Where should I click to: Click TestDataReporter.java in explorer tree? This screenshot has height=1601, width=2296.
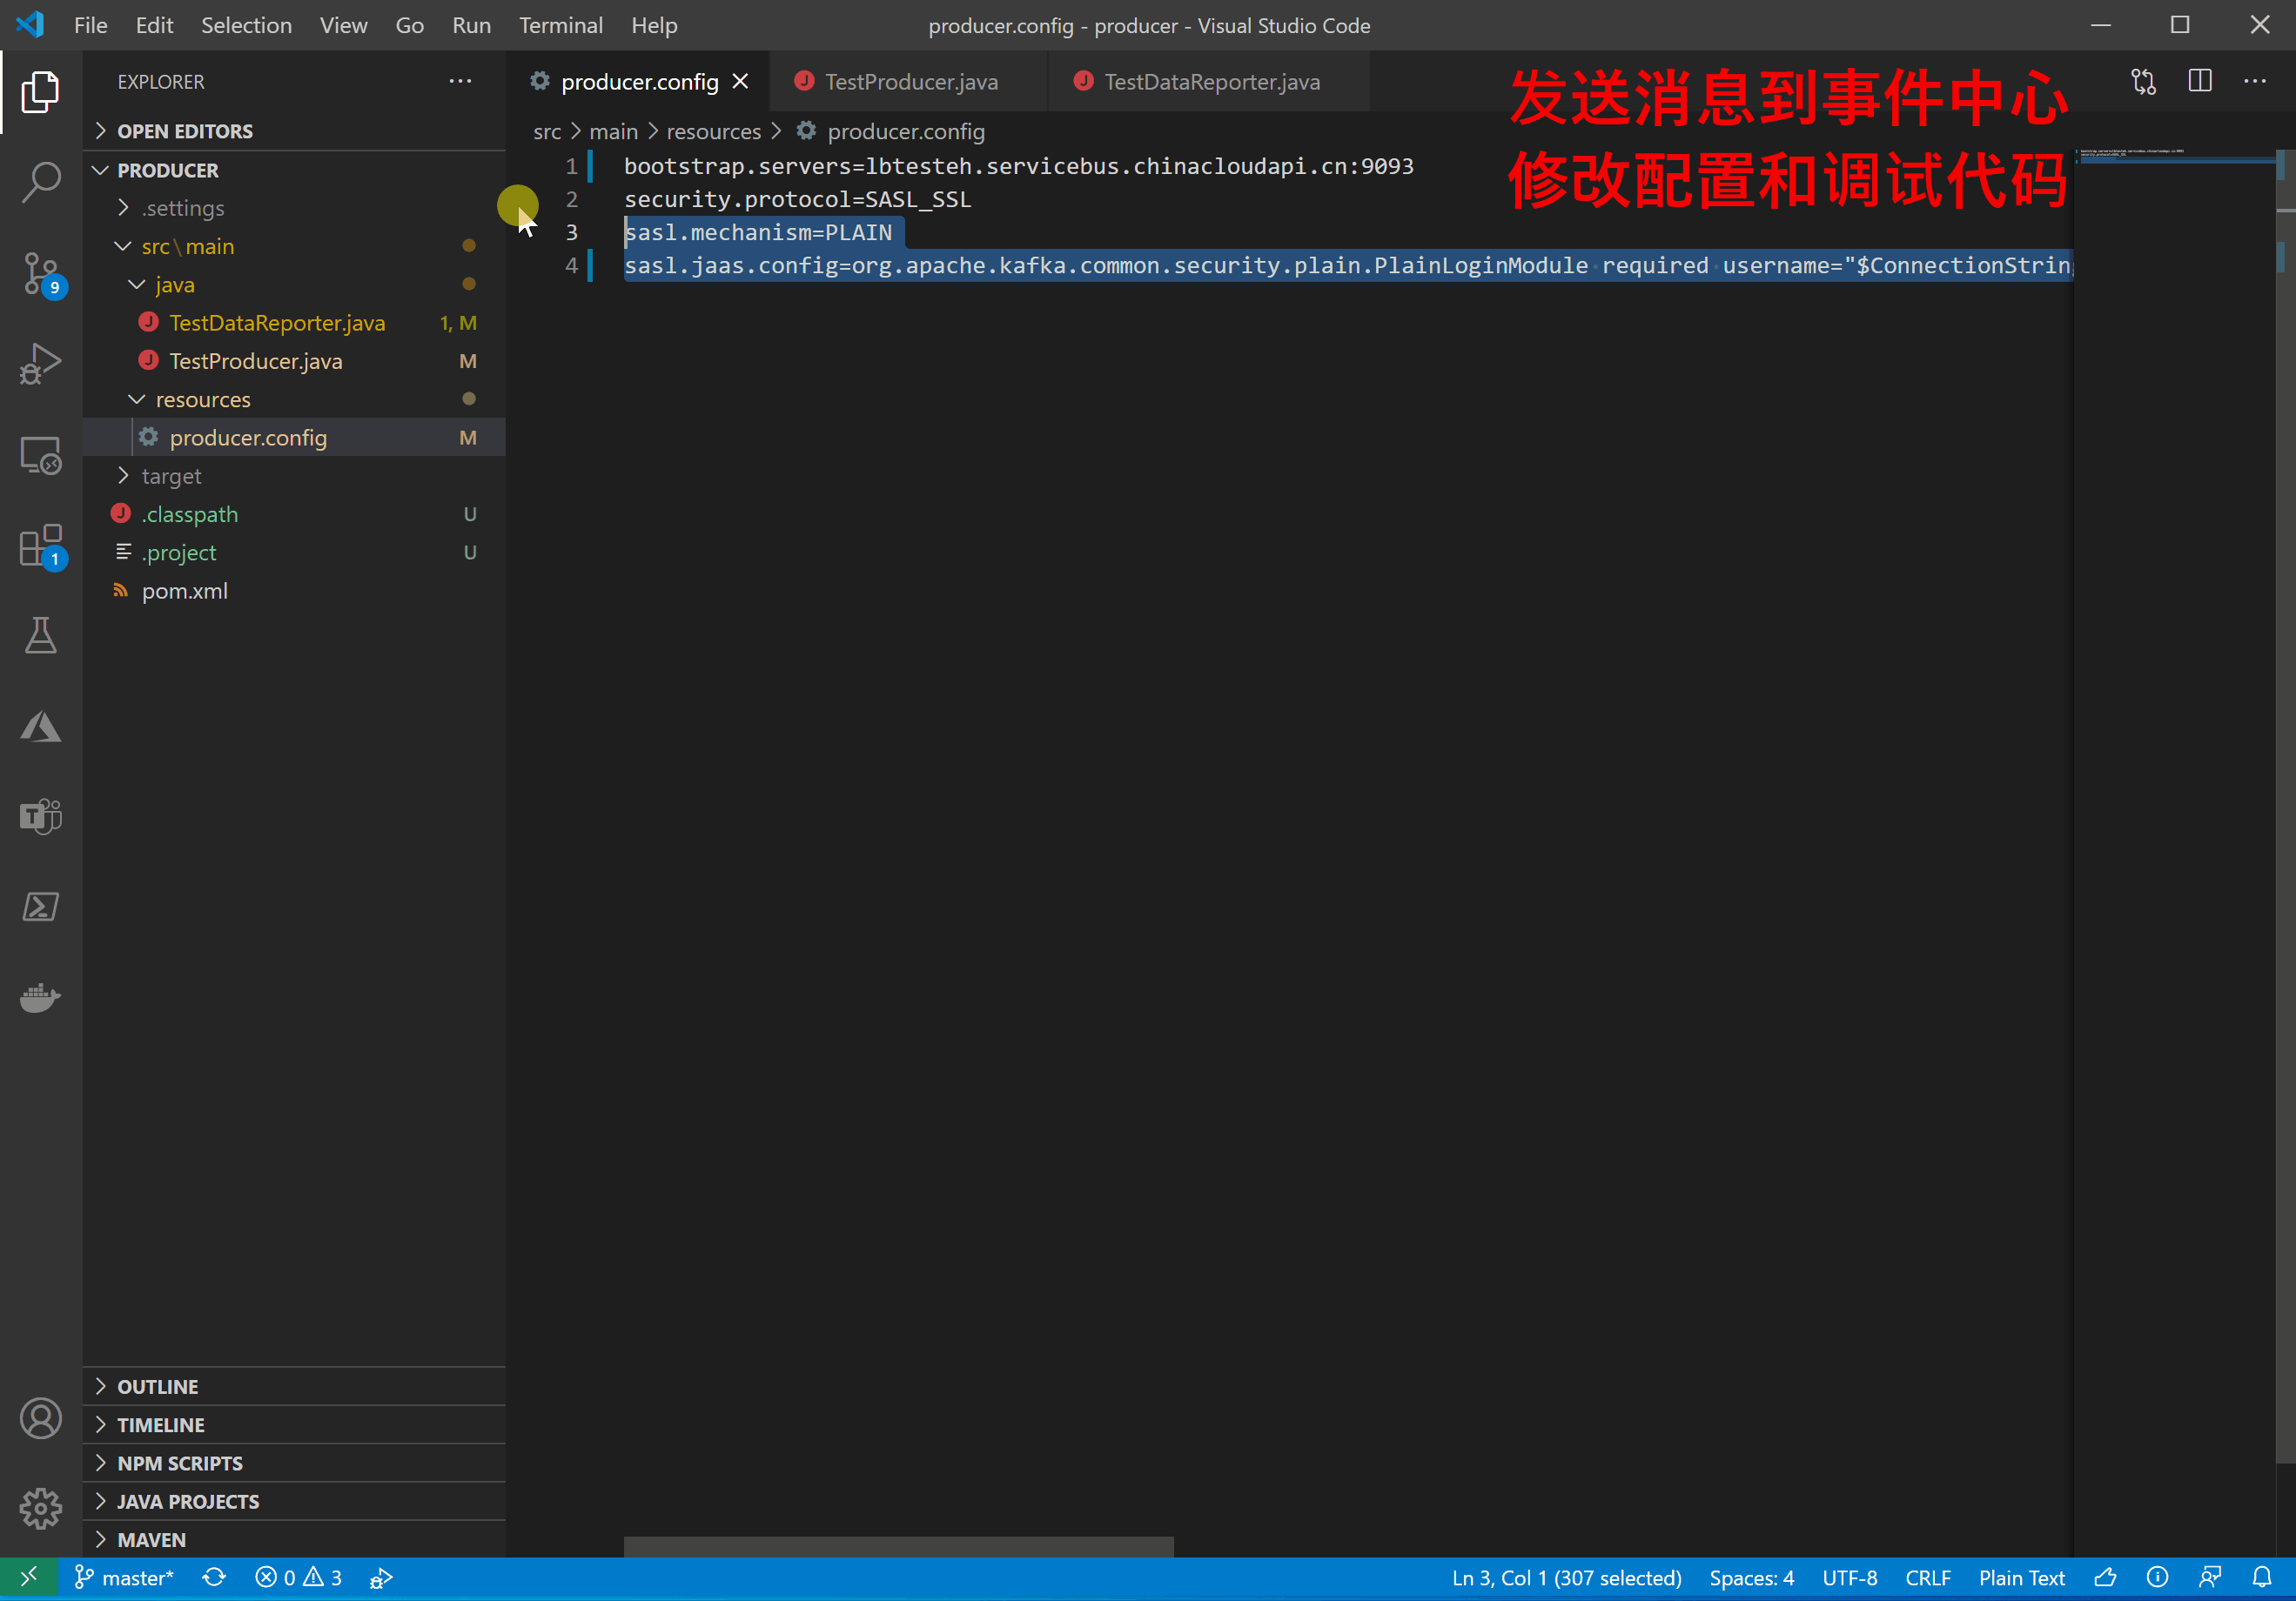coord(278,321)
